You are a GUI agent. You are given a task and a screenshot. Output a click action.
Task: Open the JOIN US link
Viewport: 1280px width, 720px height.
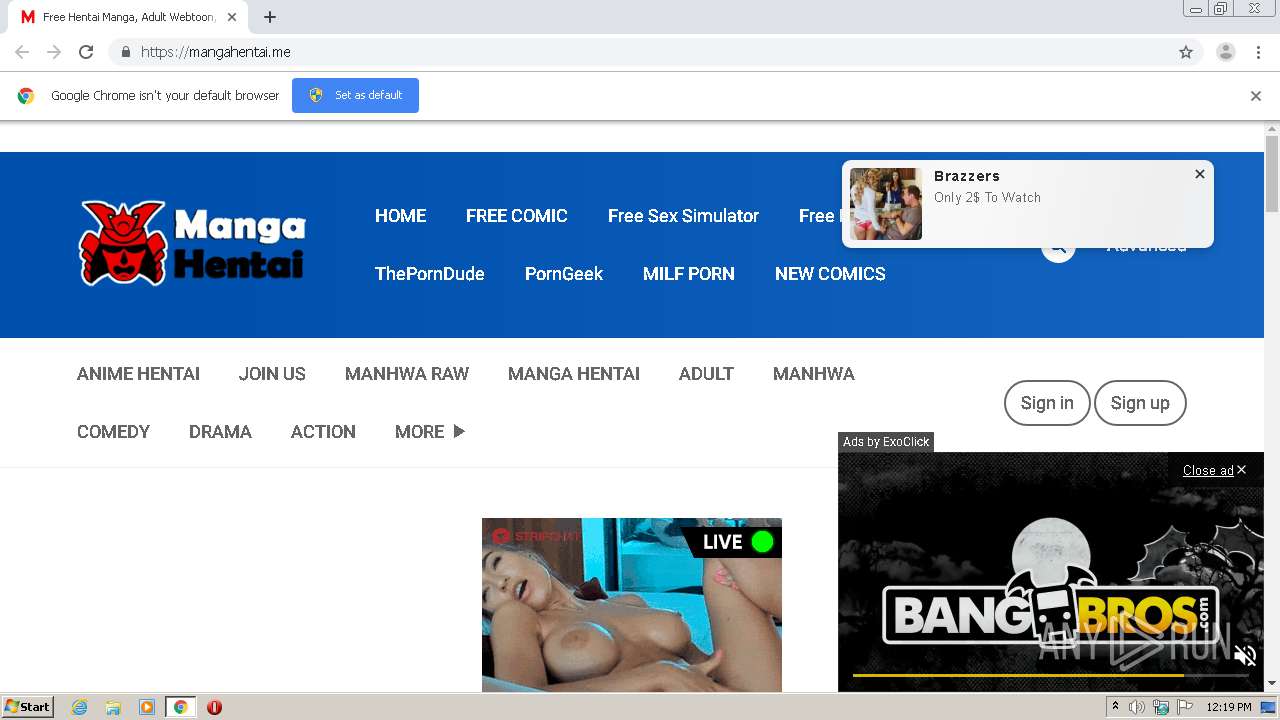272,374
